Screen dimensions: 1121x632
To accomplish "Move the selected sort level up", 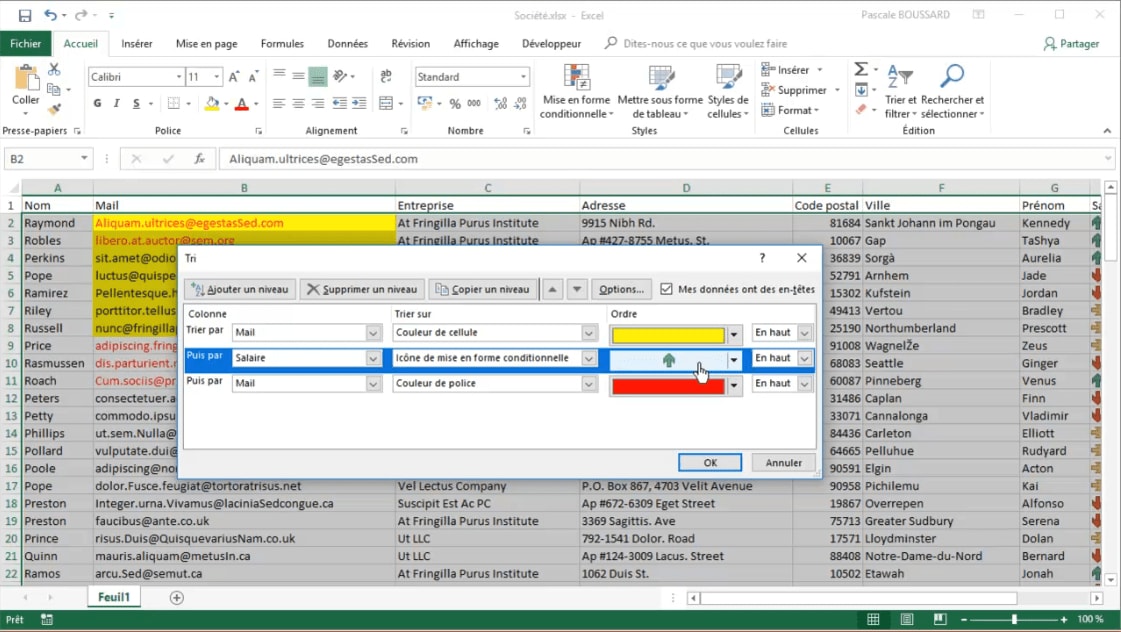I will coord(552,289).
